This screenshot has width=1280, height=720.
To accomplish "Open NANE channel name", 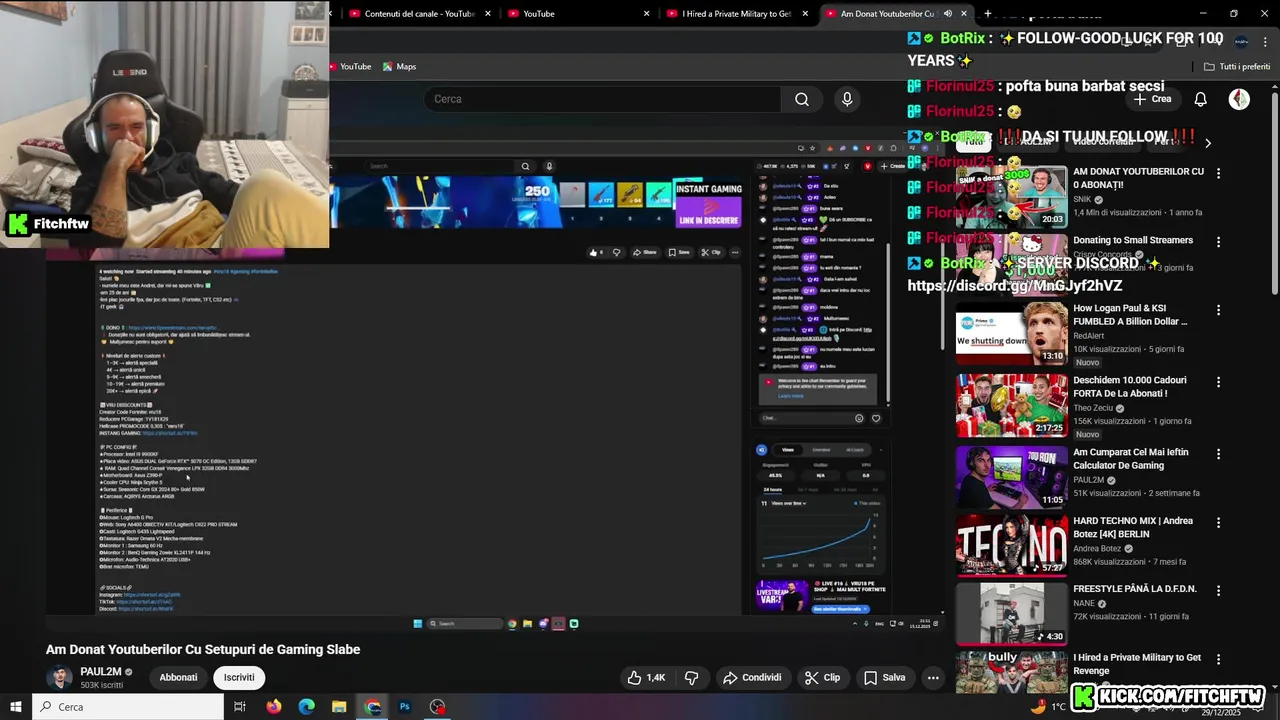I will pos(1084,603).
